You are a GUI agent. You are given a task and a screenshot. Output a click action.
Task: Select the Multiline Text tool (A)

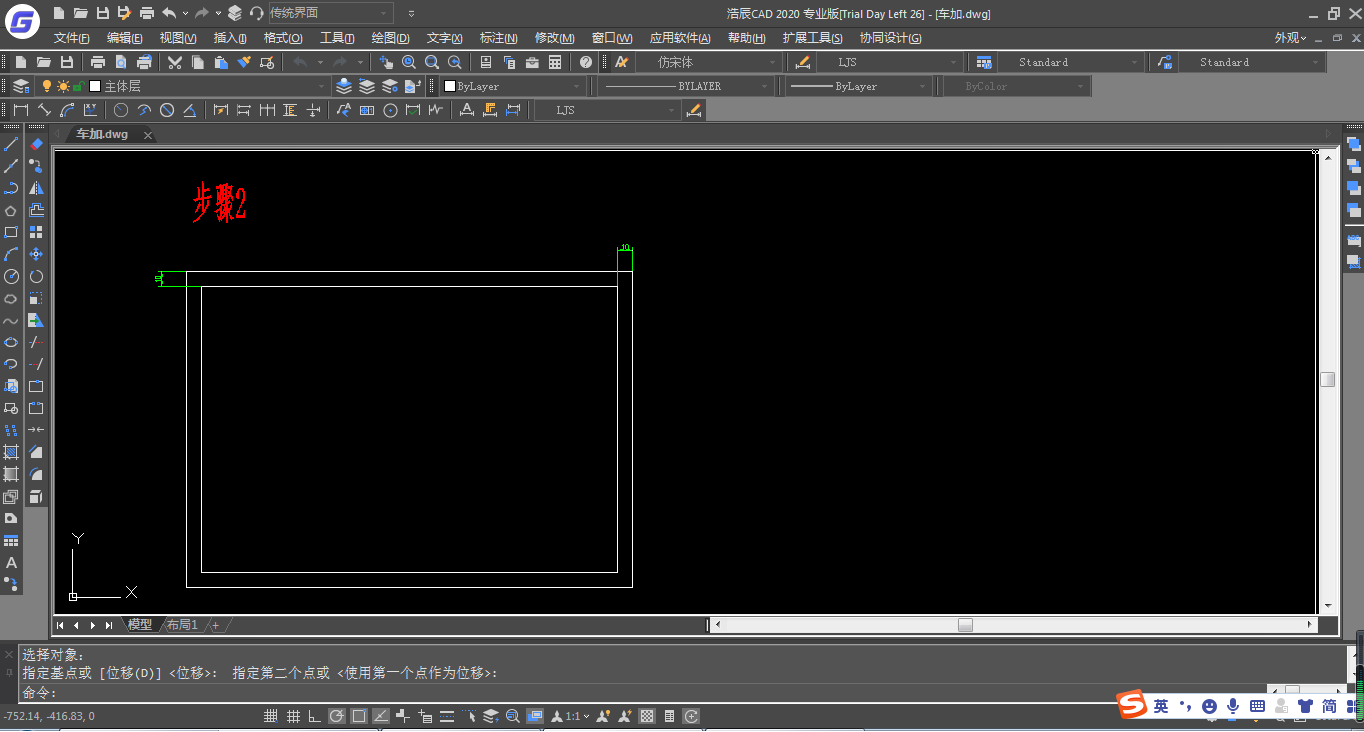click(11, 563)
